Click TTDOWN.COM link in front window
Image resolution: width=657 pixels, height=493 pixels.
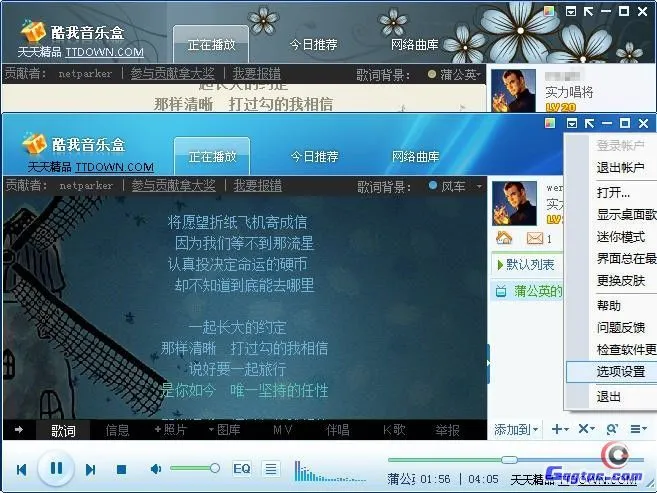(x=114, y=167)
